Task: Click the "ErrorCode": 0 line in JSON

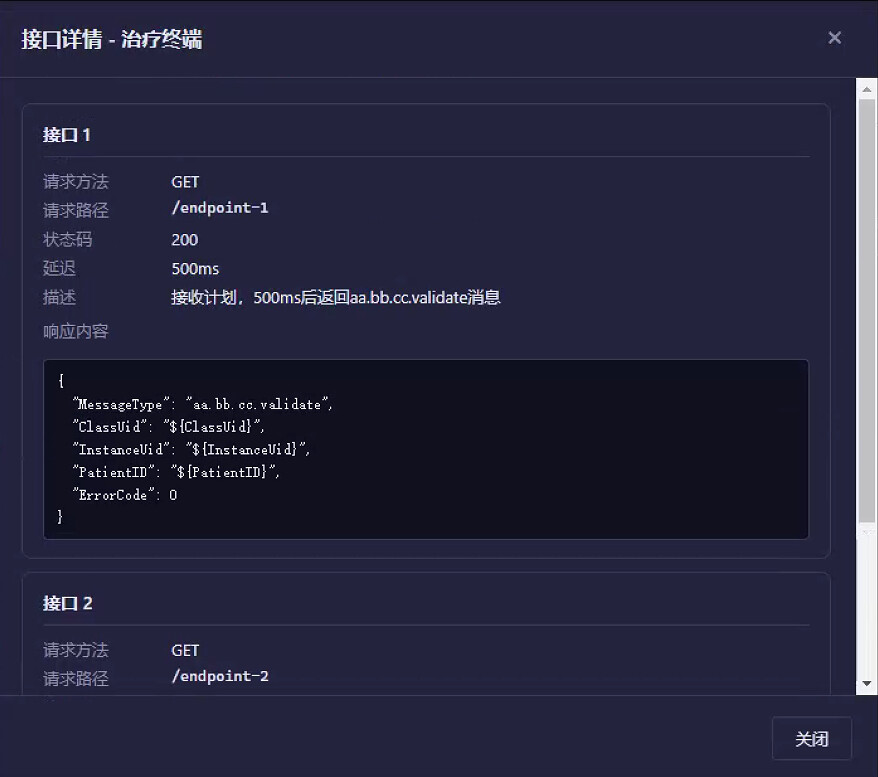Action: pos(125,495)
